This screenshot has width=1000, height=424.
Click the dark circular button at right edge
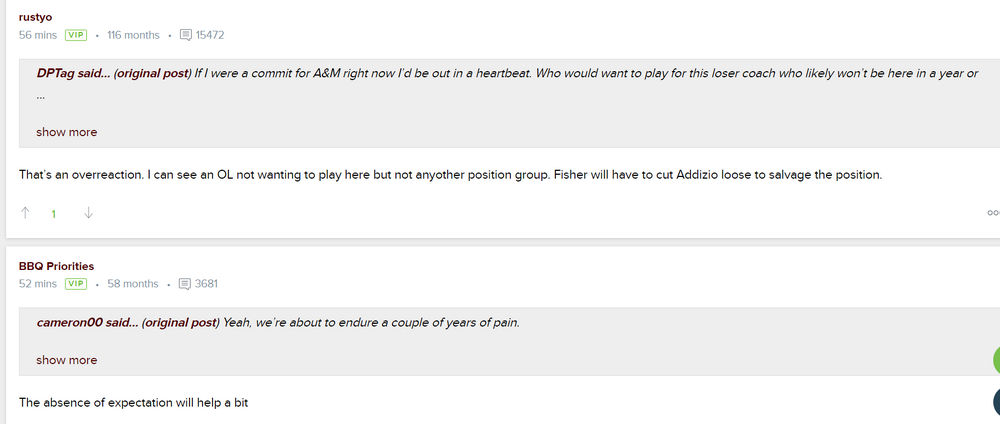pyautogui.click(x=996, y=403)
